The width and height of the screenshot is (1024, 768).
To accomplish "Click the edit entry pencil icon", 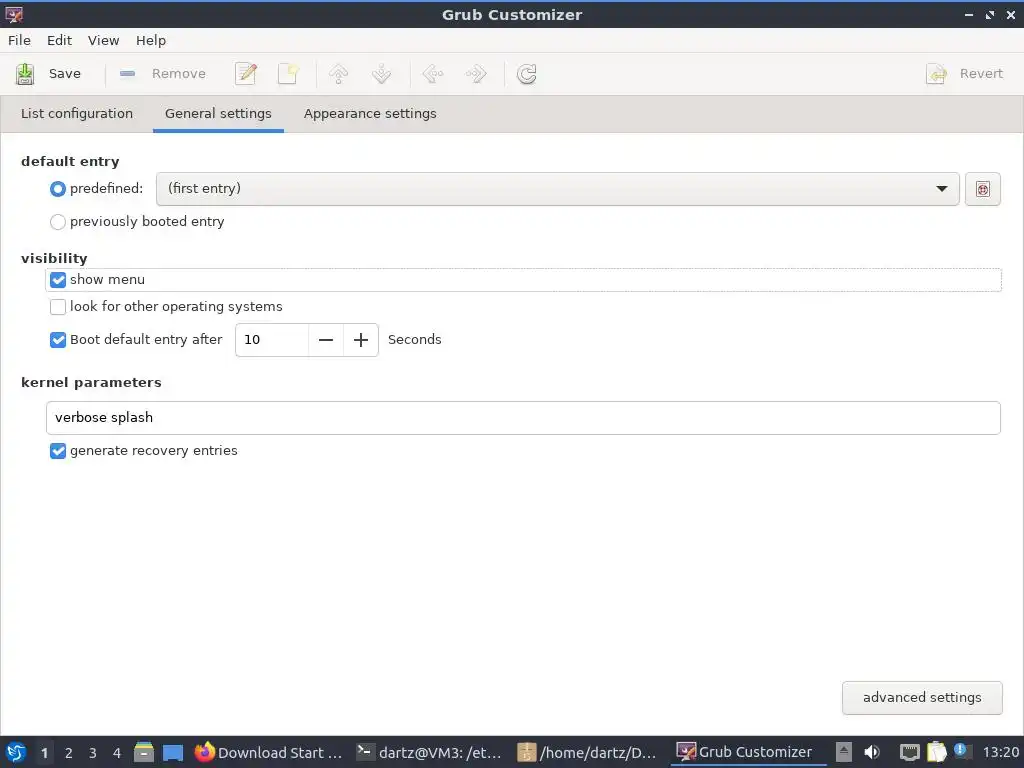I will pos(246,74).
